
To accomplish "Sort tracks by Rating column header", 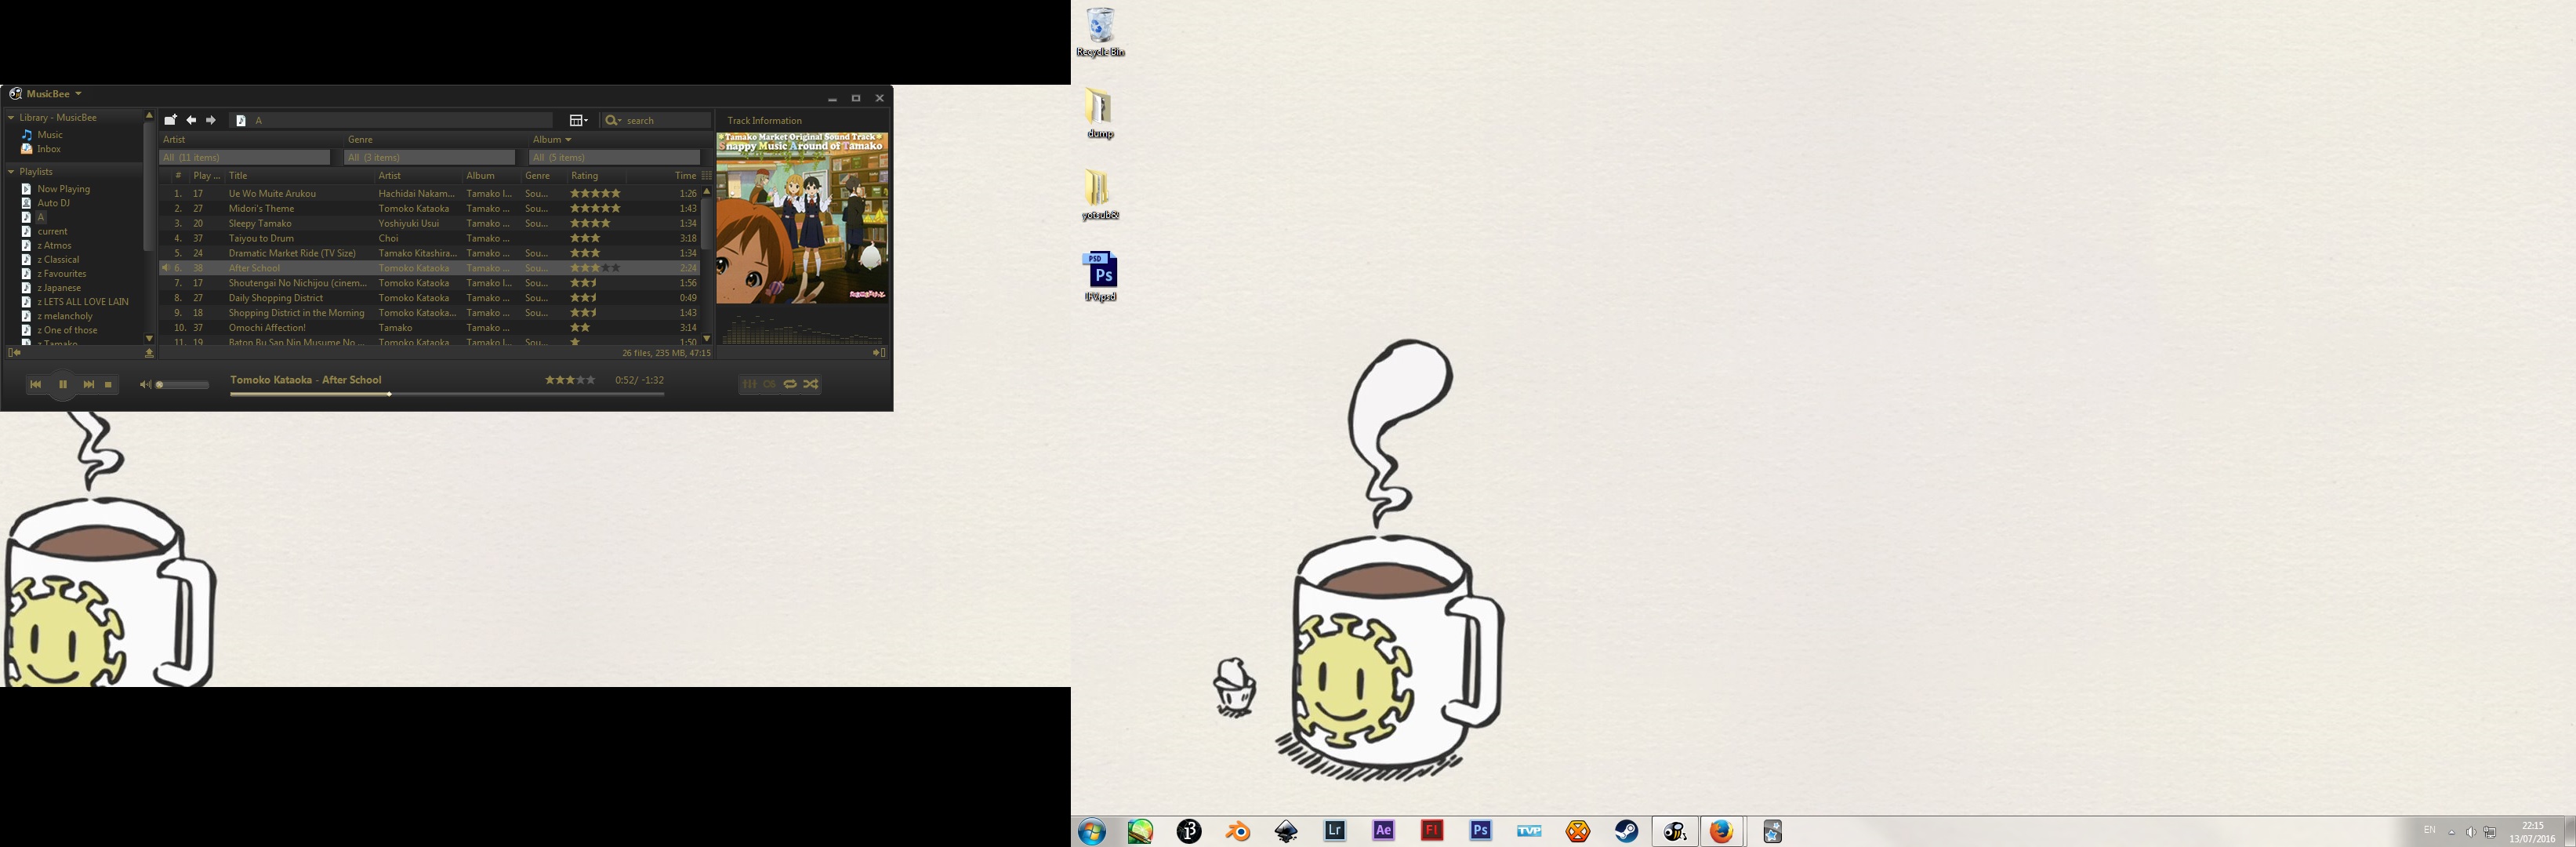I will (x=585, y=176).
